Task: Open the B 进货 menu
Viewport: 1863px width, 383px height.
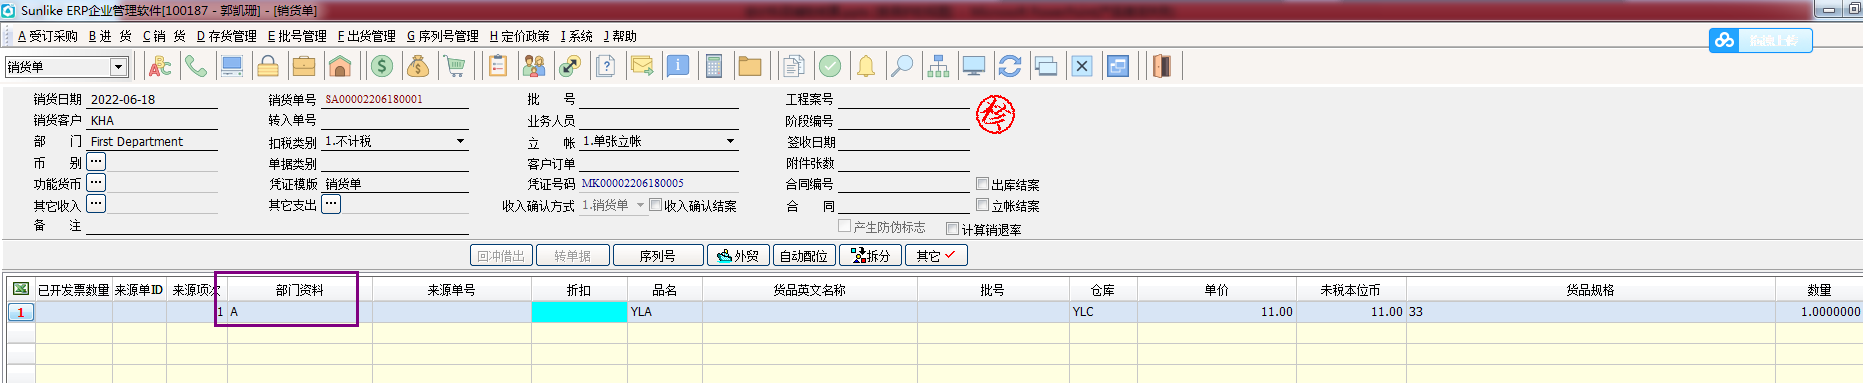Action: coord(110,36)
